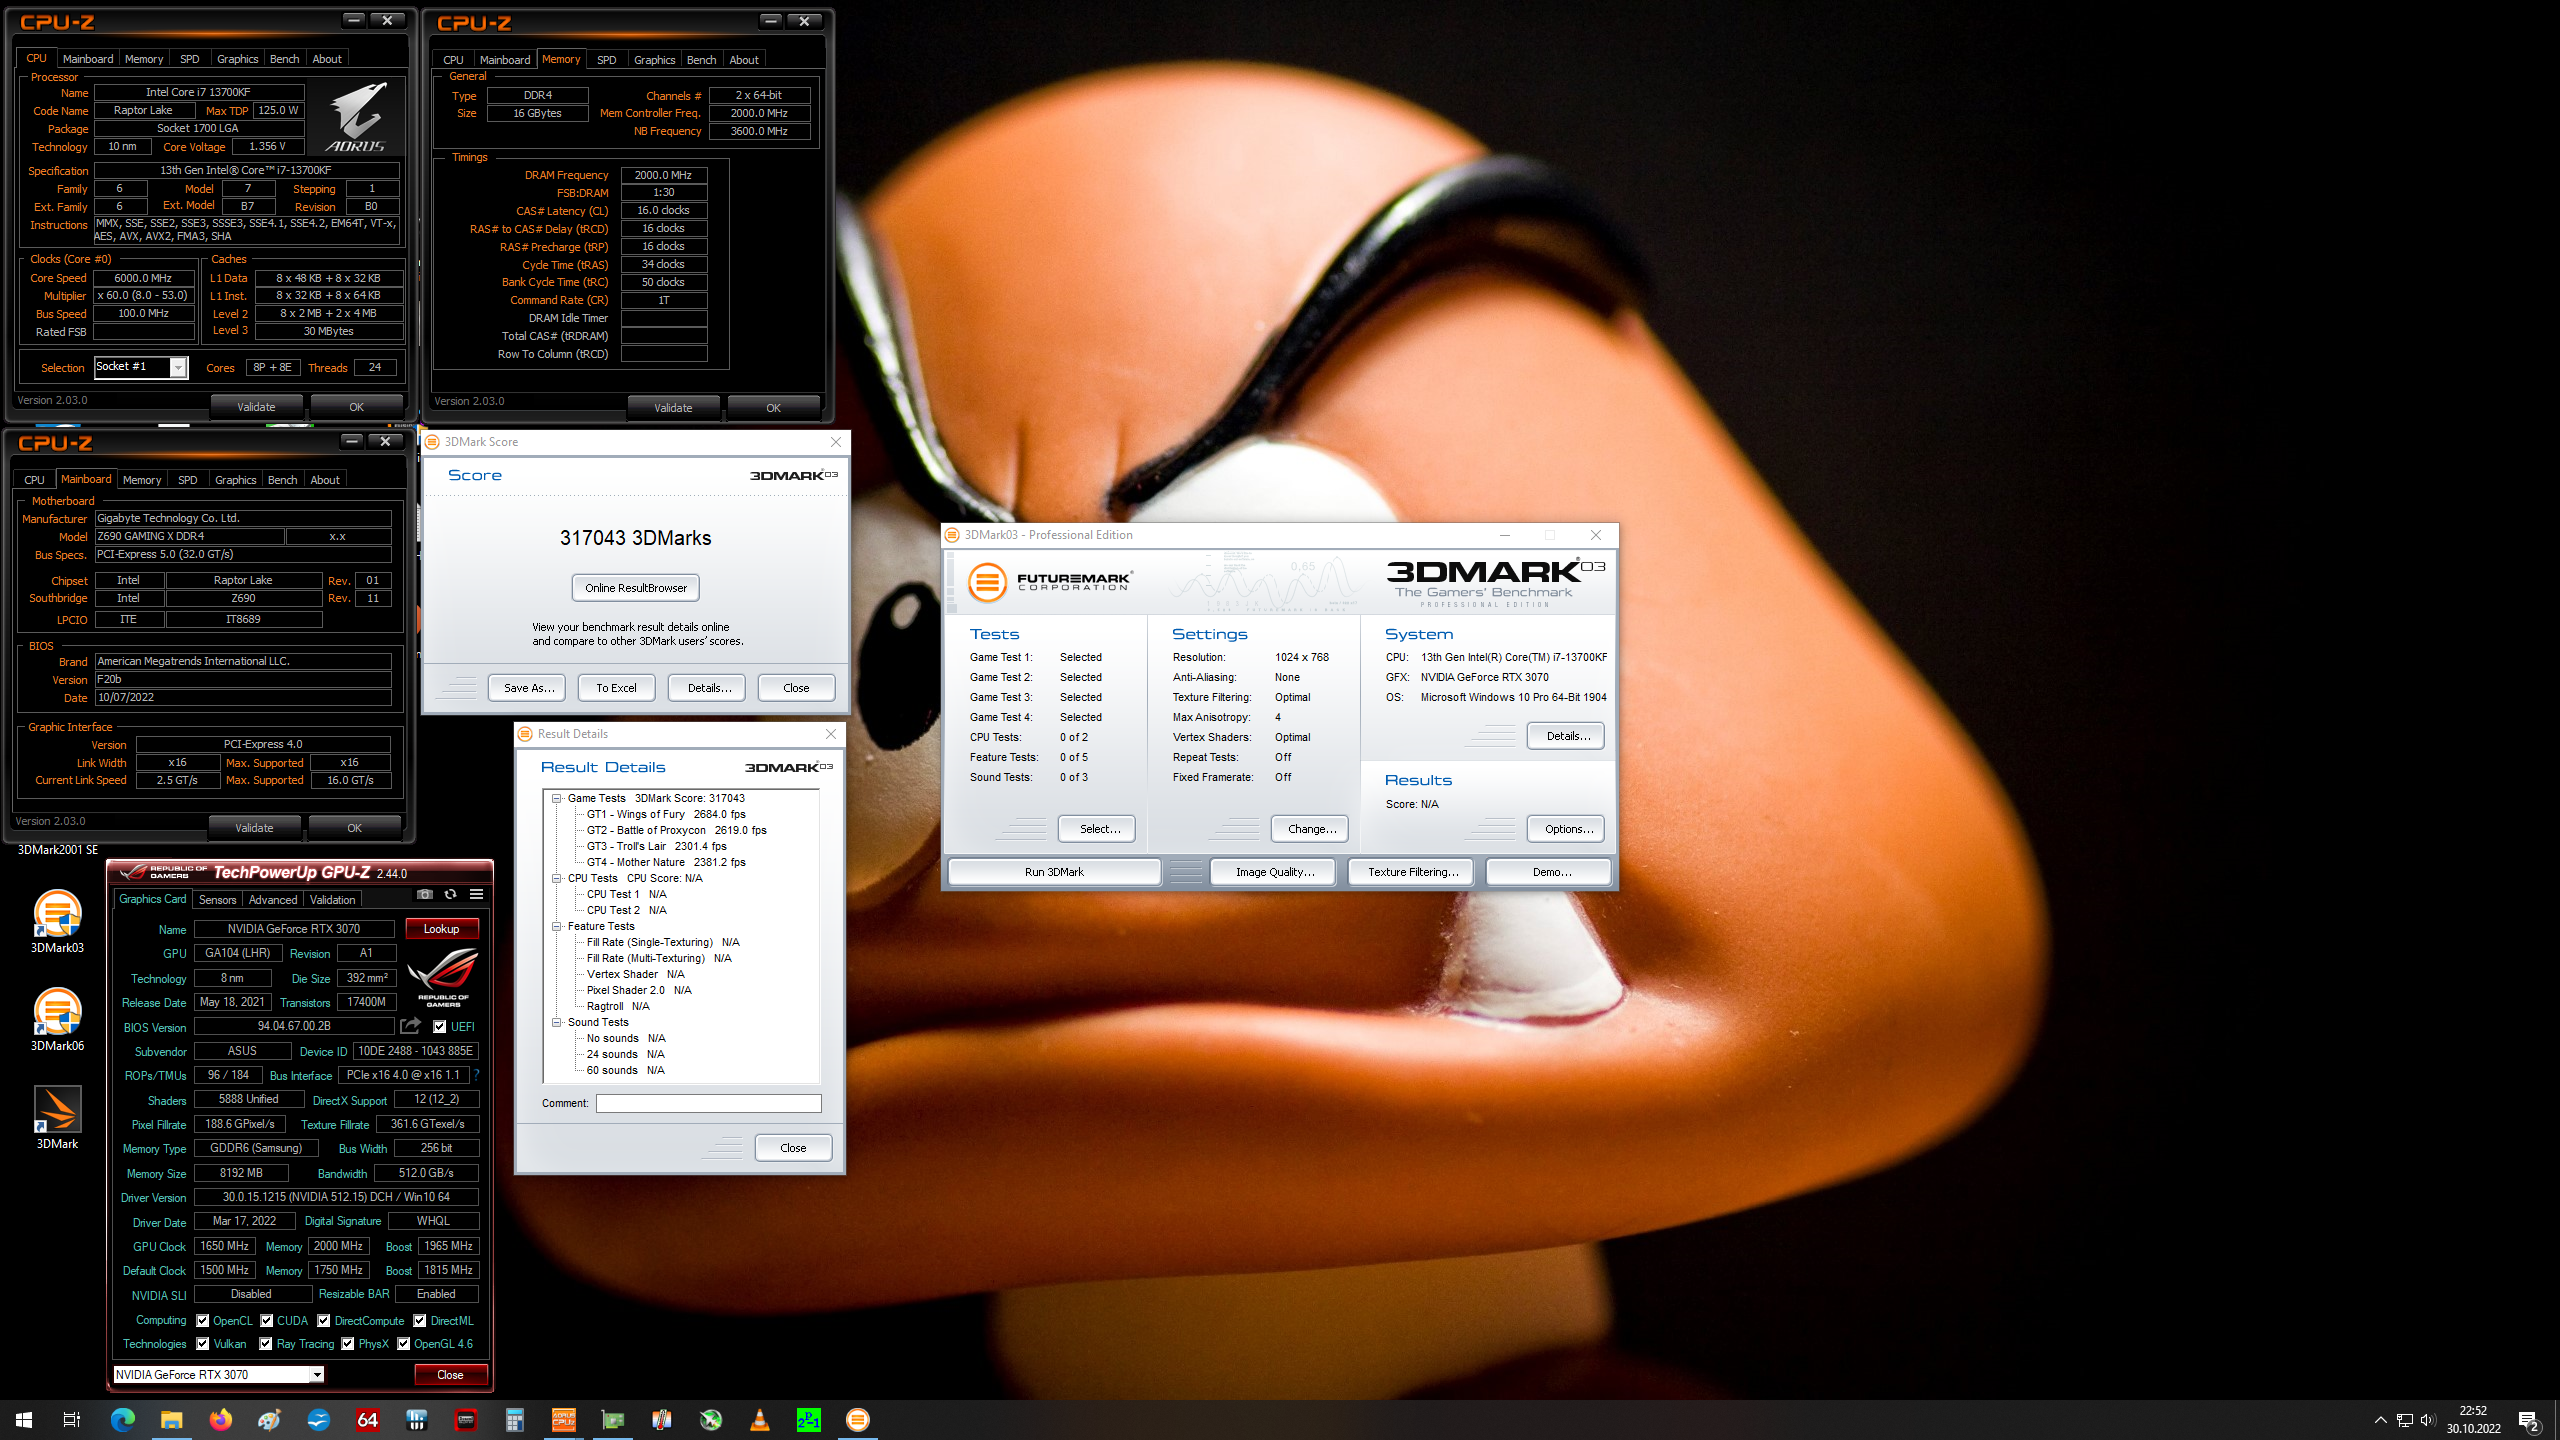Click Change... under Settings in 3DMark03

[x=1310, y=828]
